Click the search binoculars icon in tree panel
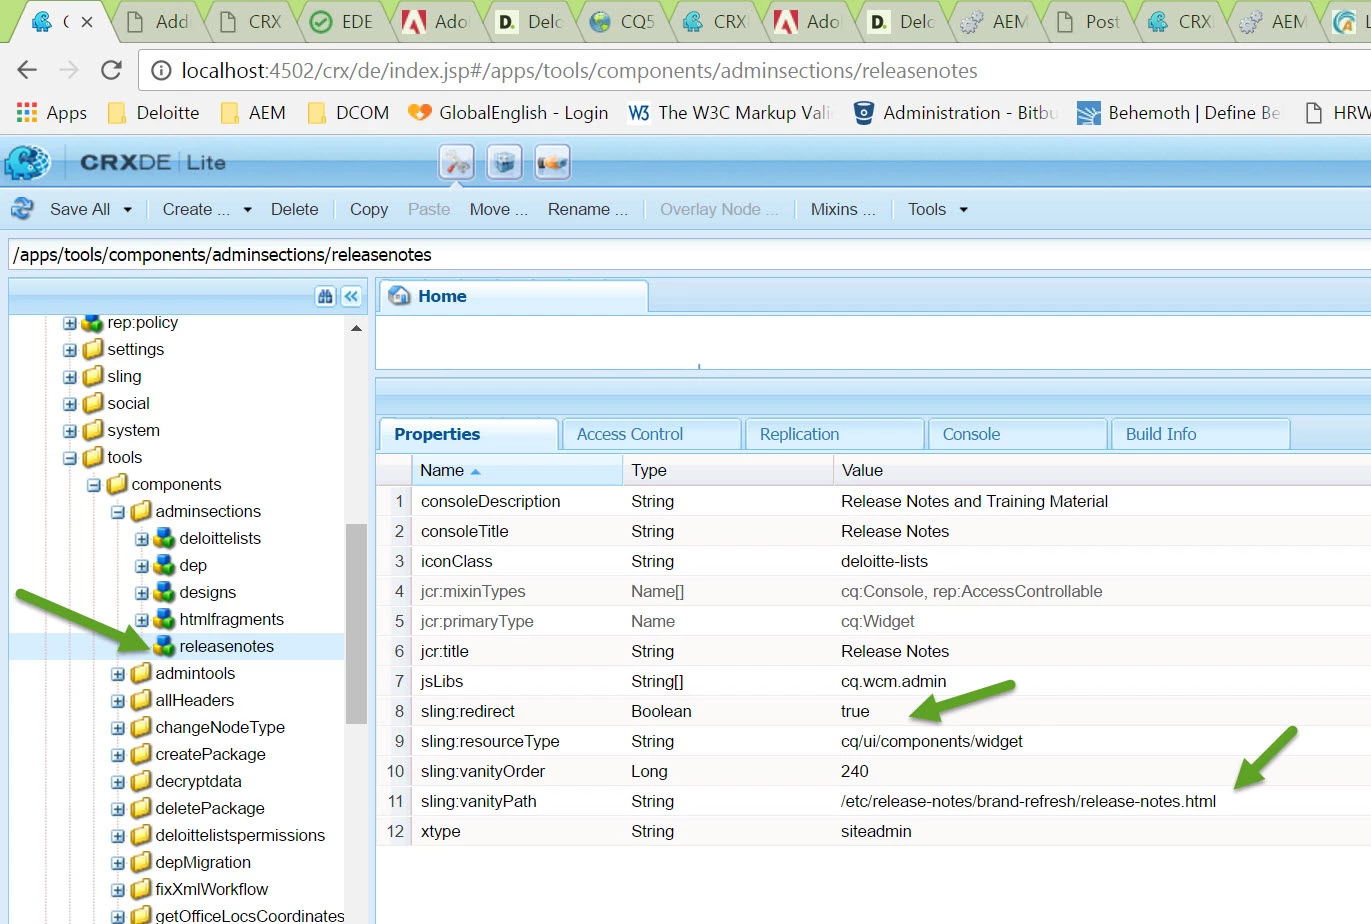Image resolution: width=1371 pixels, height=924 pixels. click(325, 296)
